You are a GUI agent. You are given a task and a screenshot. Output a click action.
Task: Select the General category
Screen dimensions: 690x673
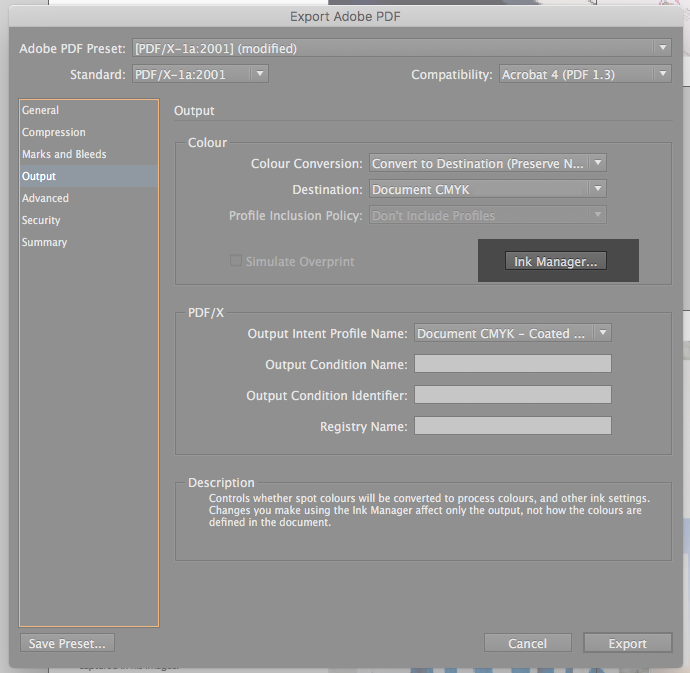[x=88, y=110]
